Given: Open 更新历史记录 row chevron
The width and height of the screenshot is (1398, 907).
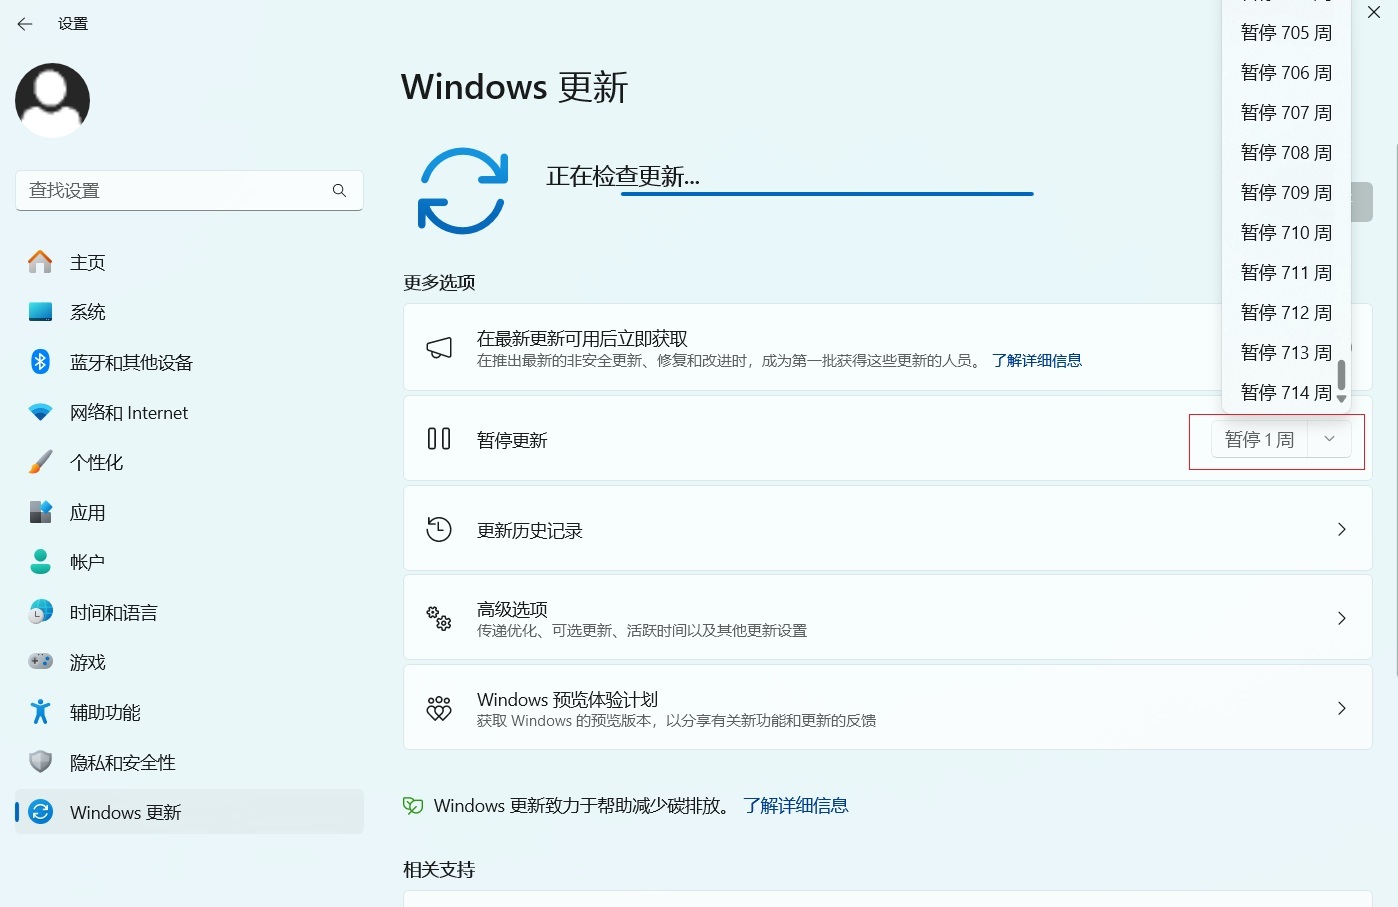Looking at the screenshot, I should click(x=1342, y=529).
